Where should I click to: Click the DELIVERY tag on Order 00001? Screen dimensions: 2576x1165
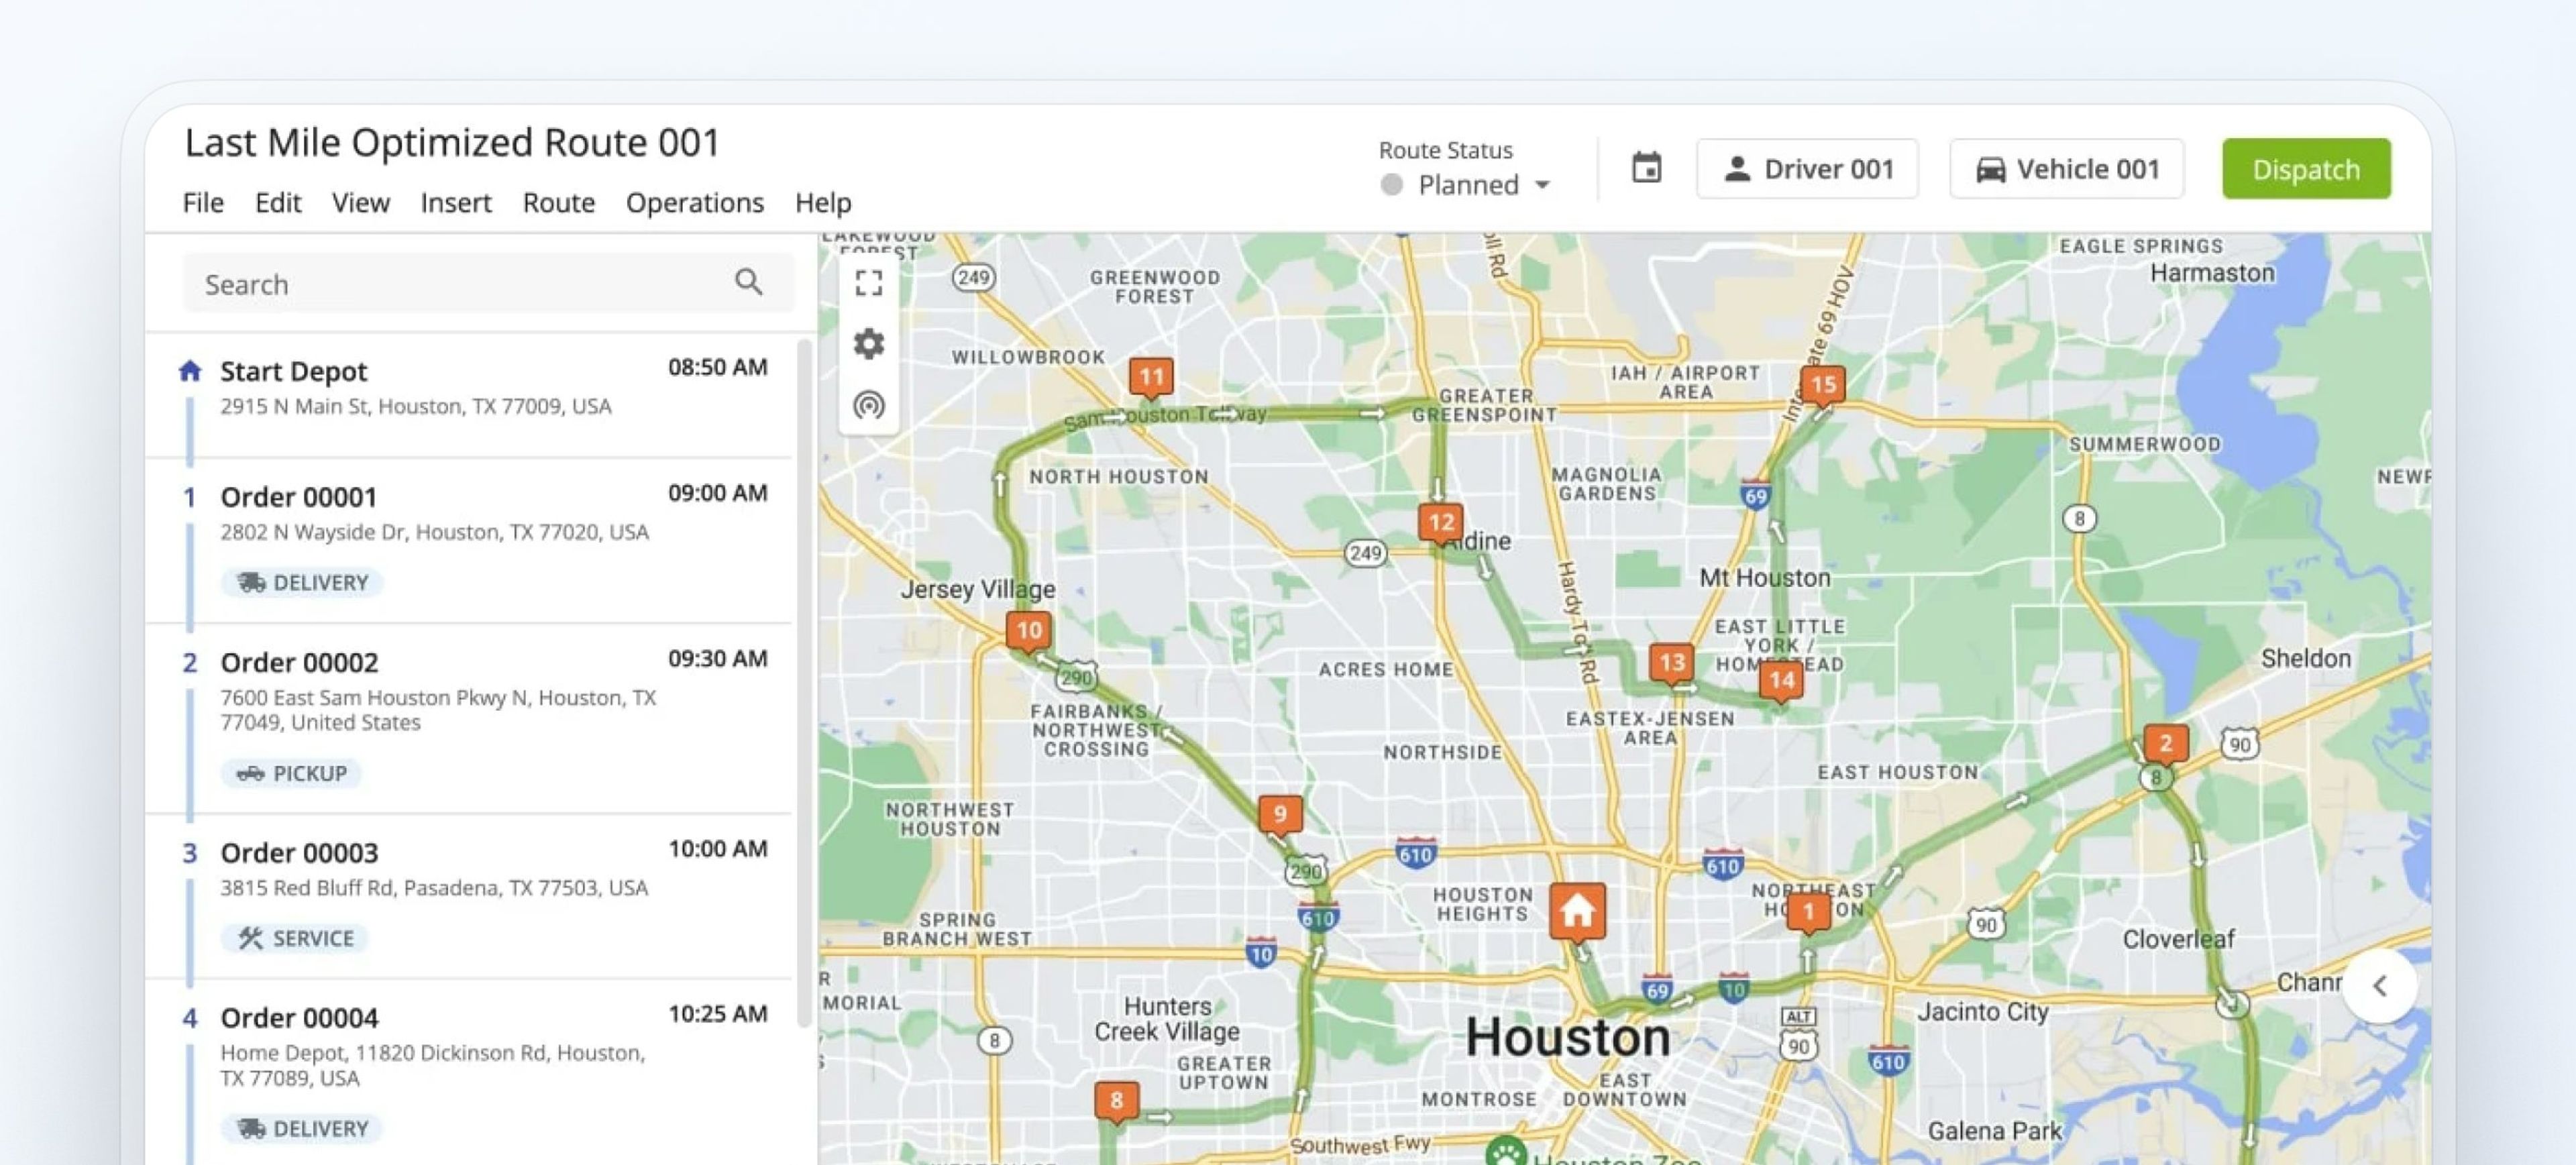pyautogui.click(x=302, y=582)
